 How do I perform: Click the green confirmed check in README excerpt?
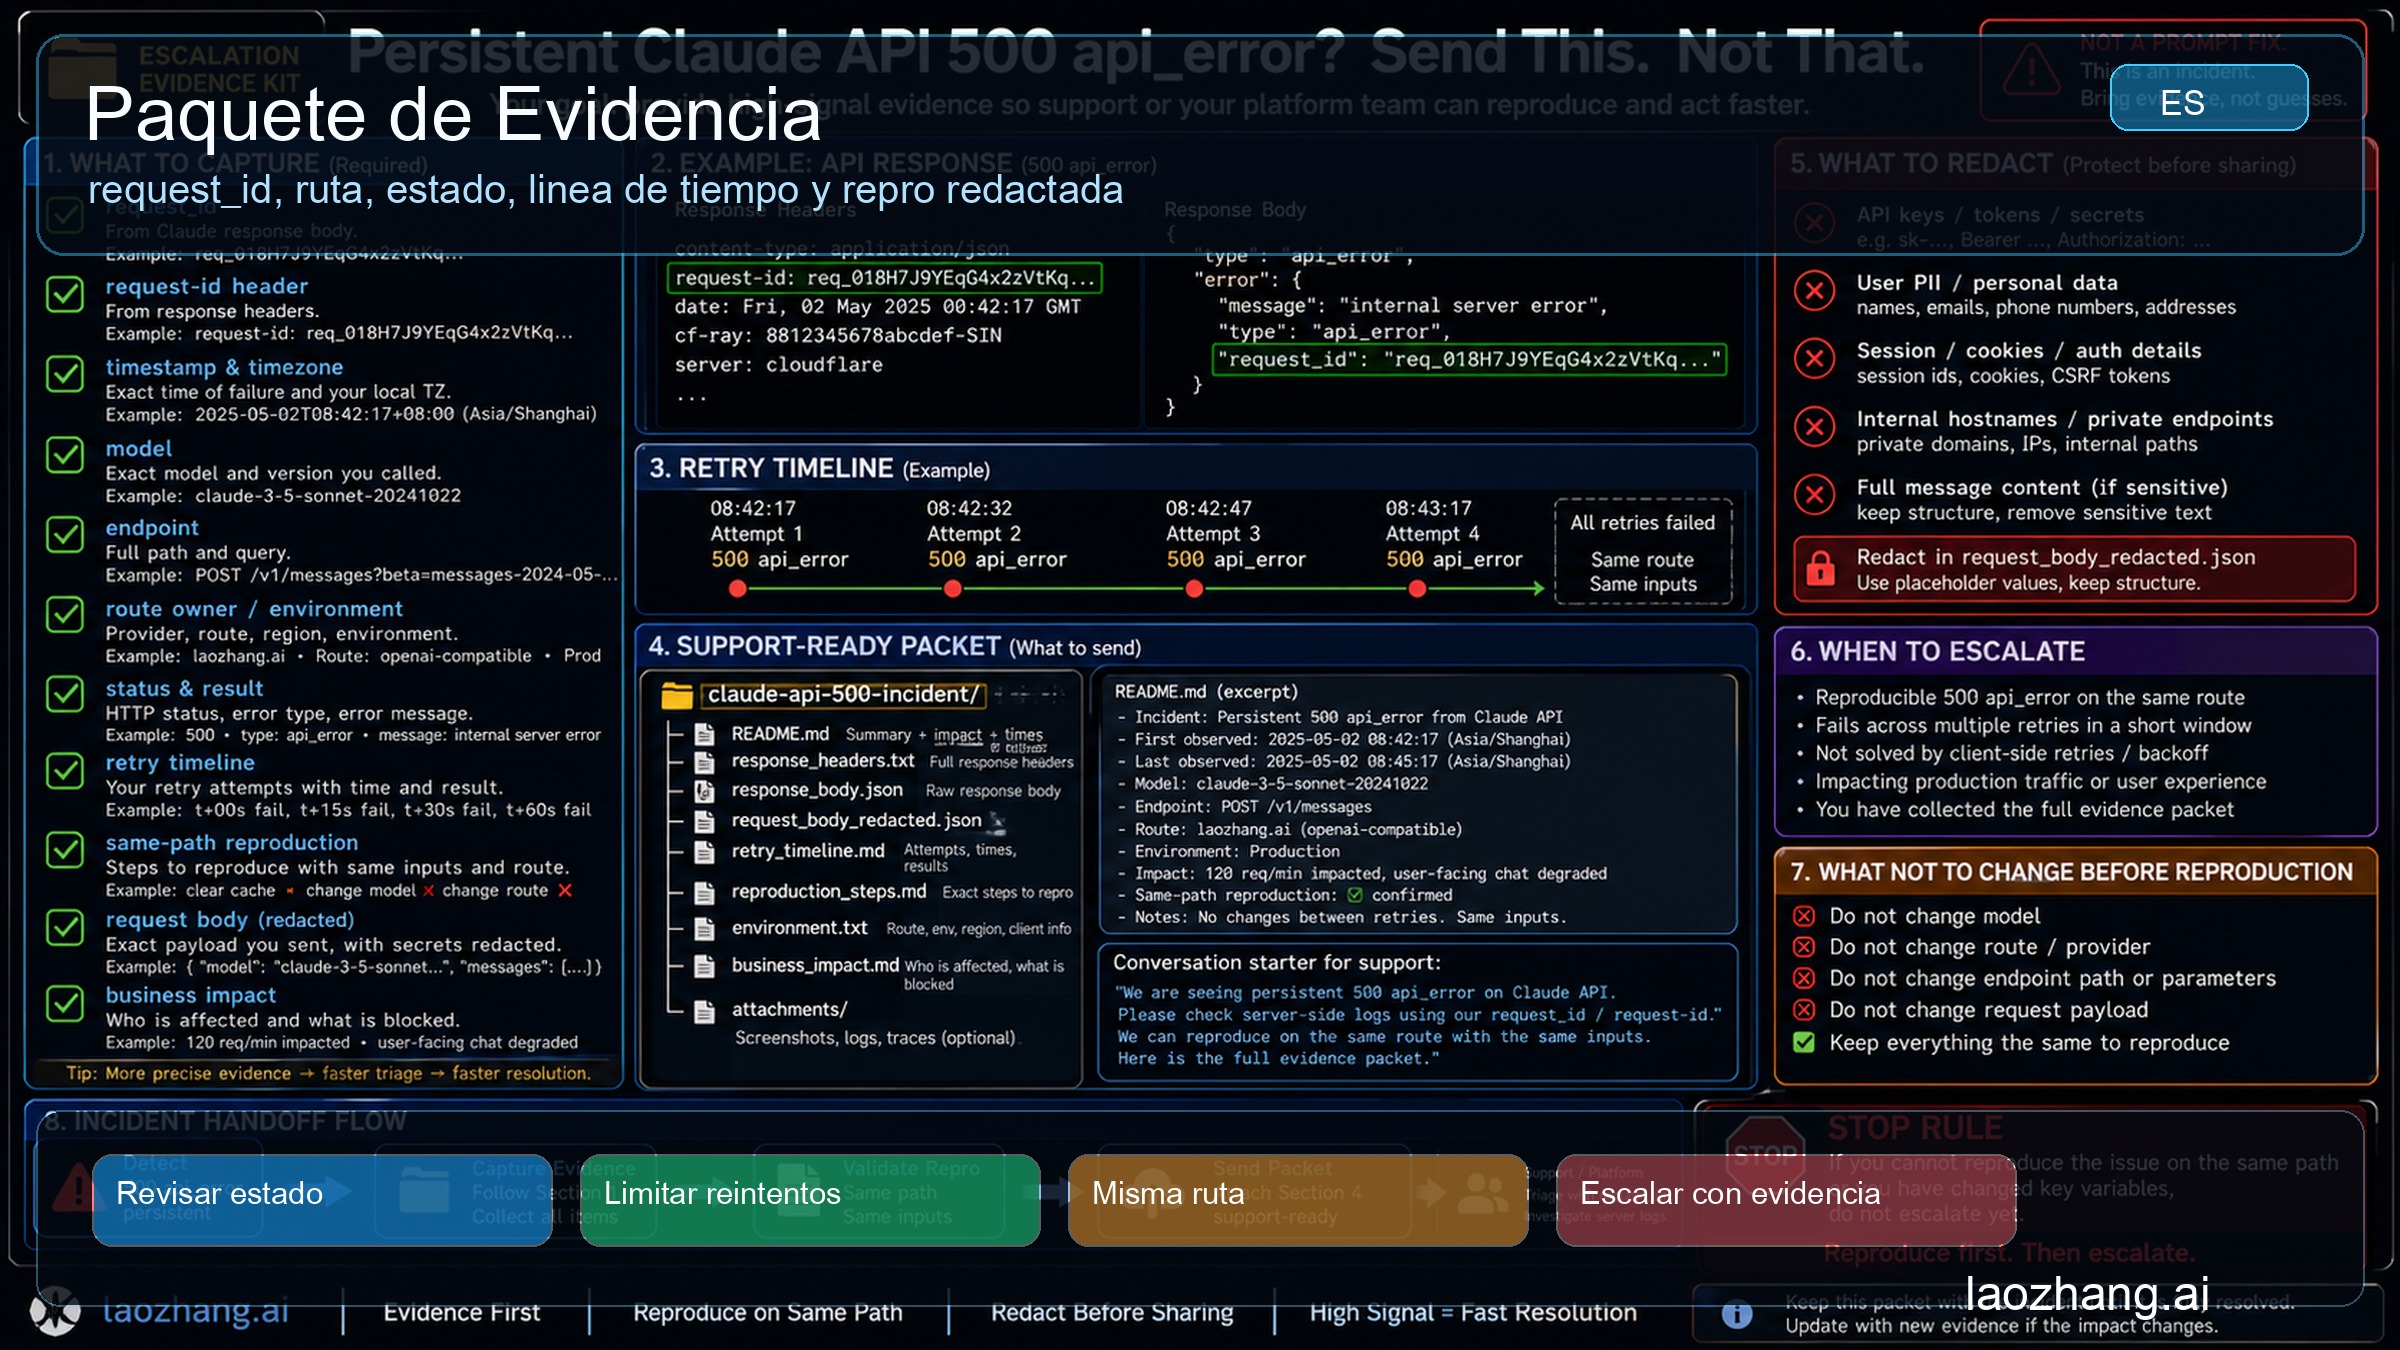coord(1355,895)
